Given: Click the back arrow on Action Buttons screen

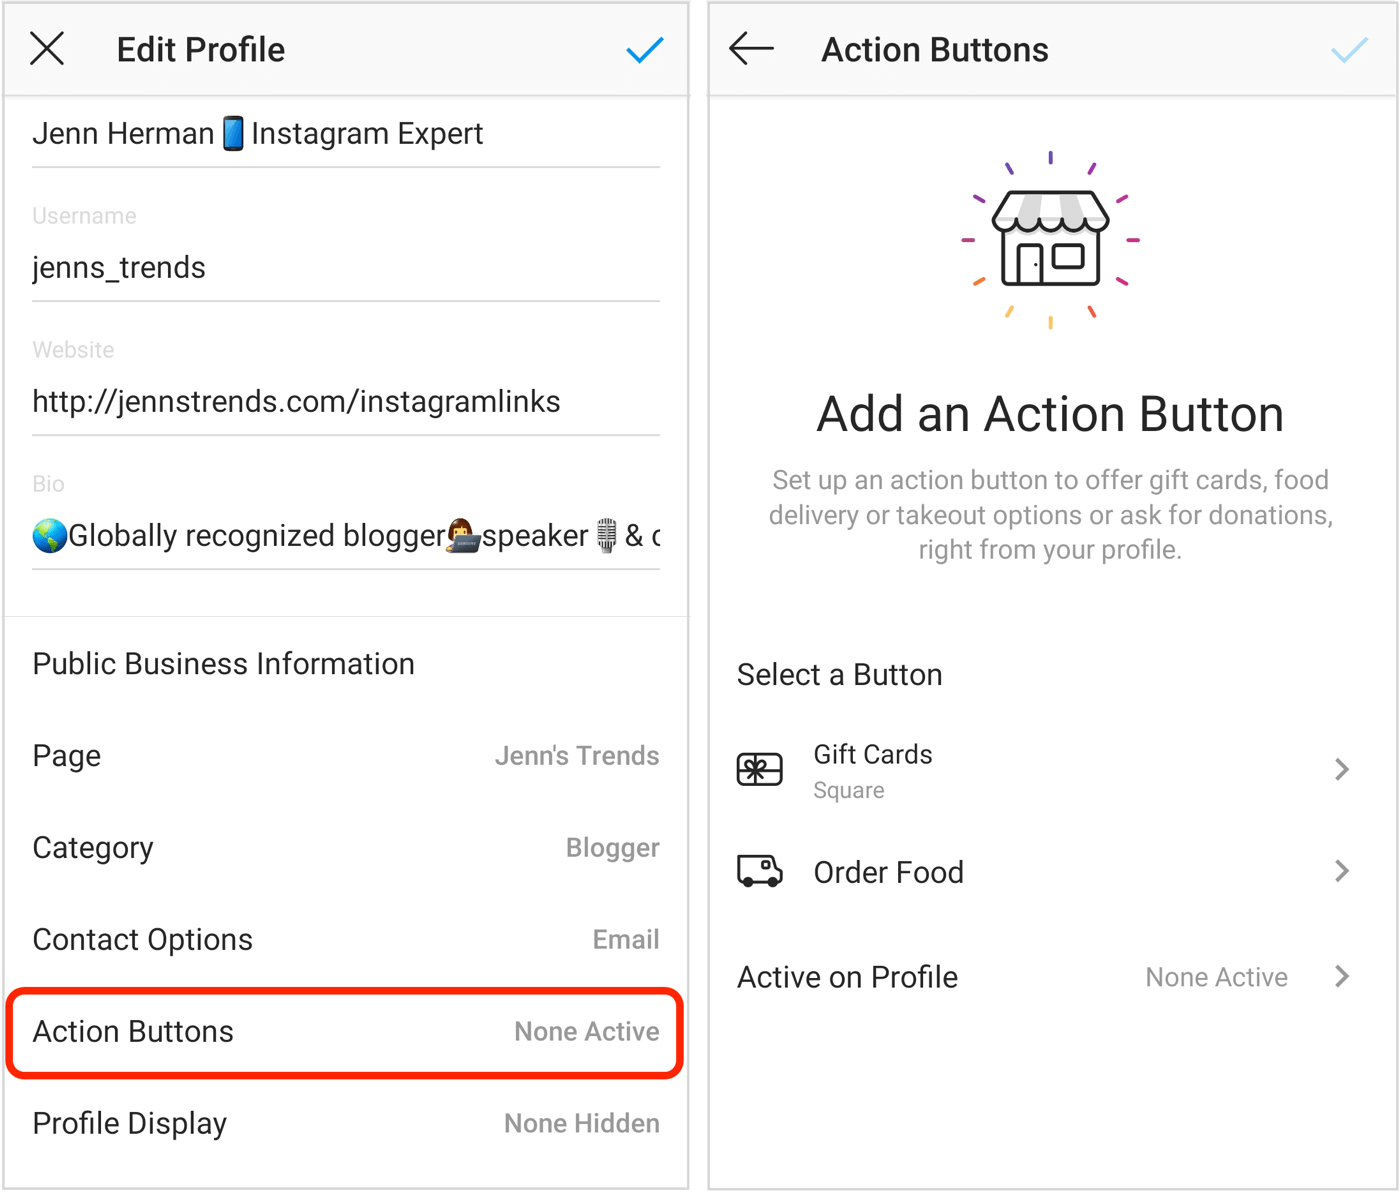Looking at the screenshot, I should (750, 48).
